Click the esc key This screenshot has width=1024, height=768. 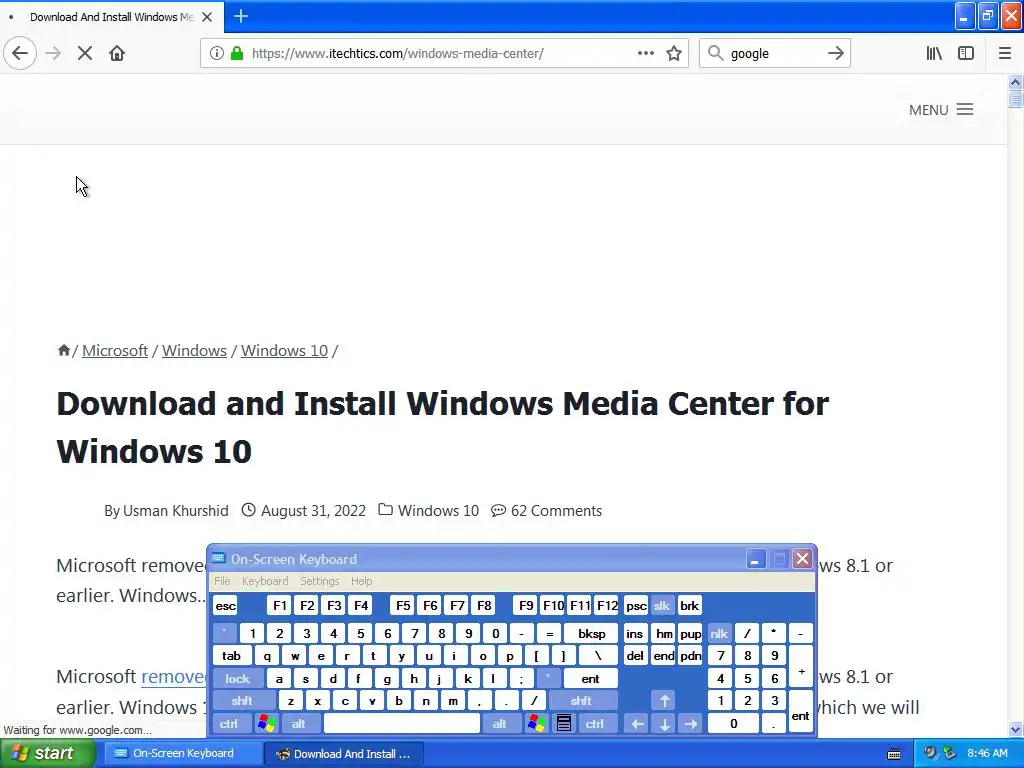click(225, 606)
